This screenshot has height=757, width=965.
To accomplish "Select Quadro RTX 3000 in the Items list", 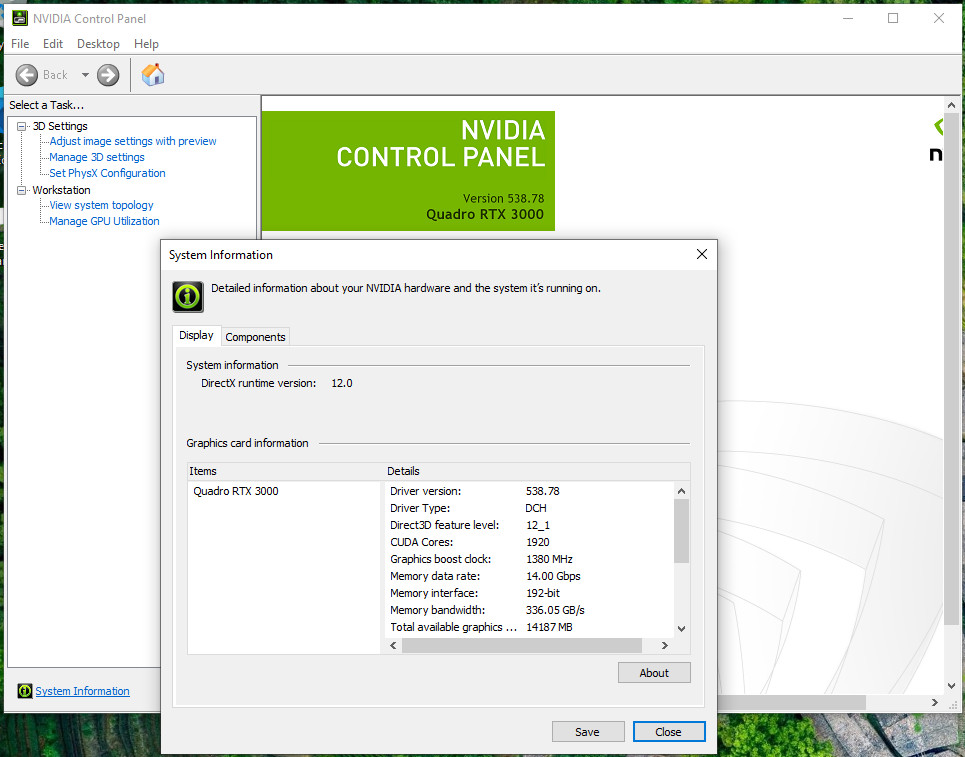I will 236,491.
